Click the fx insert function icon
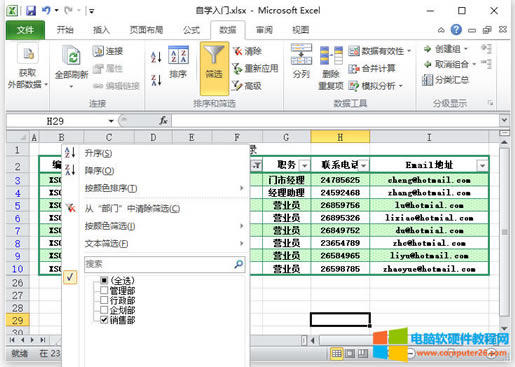This screenshot has width=515, height=367. 163,121
